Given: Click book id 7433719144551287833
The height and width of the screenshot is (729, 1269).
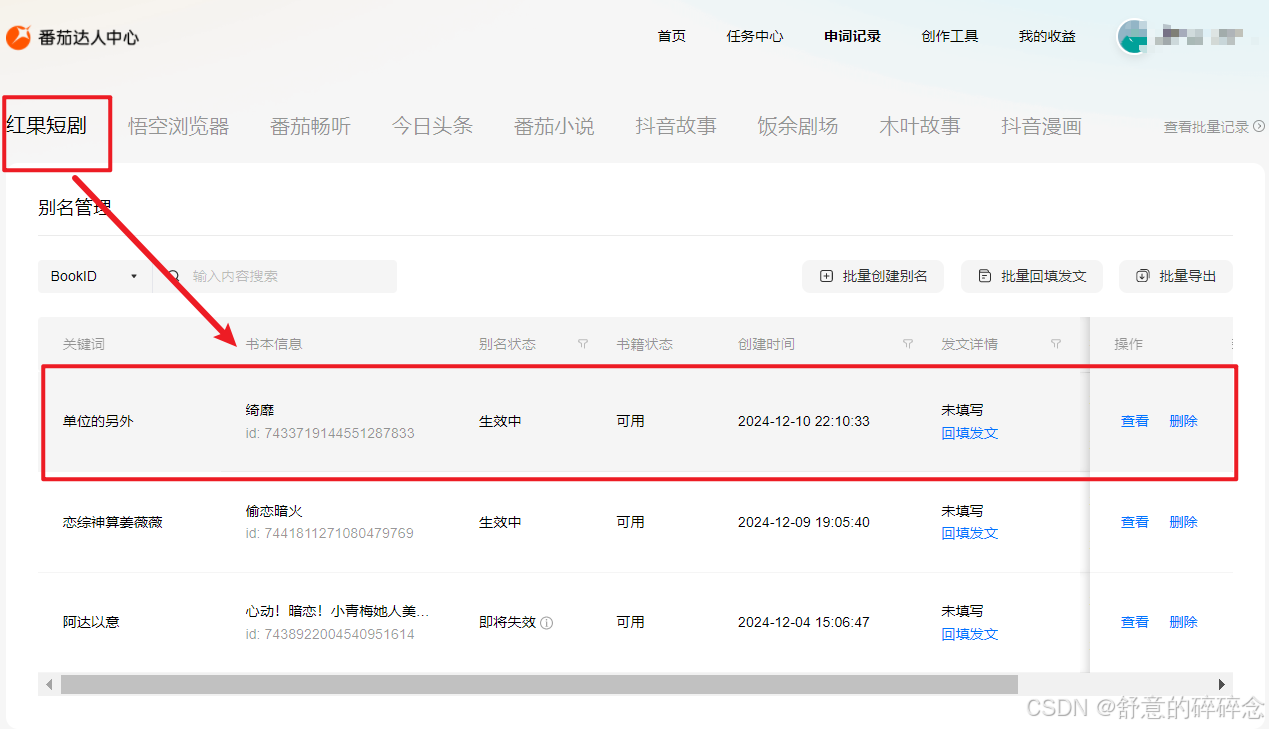Looking at the screenshot, I should (x=330, y=433).
